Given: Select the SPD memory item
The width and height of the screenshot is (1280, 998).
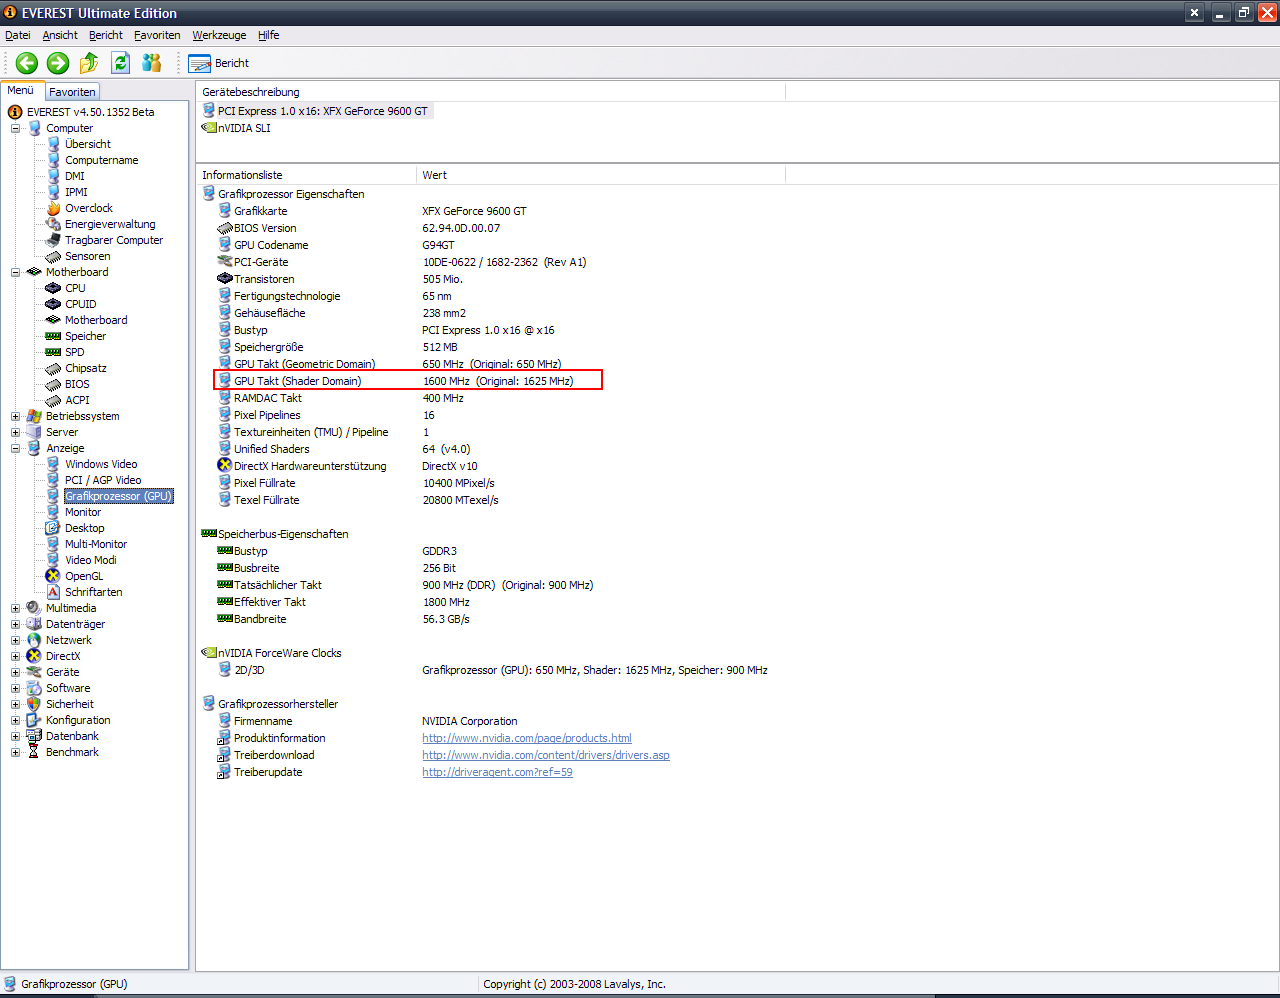Looking at the screenshot, I should pos(74,352).
